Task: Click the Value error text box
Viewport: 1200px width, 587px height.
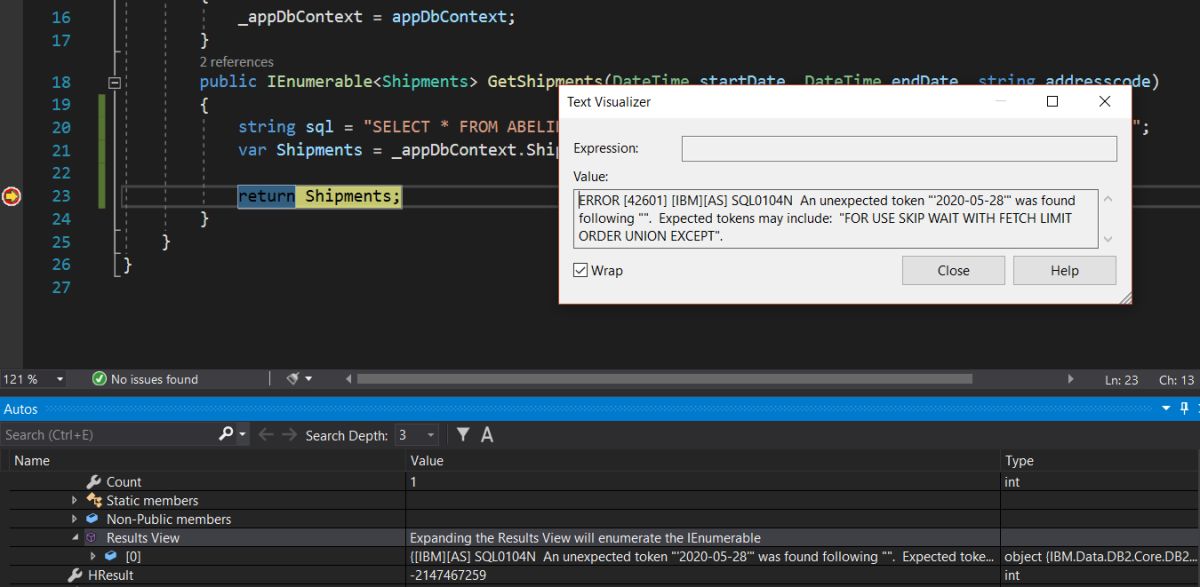Action: 837,218
